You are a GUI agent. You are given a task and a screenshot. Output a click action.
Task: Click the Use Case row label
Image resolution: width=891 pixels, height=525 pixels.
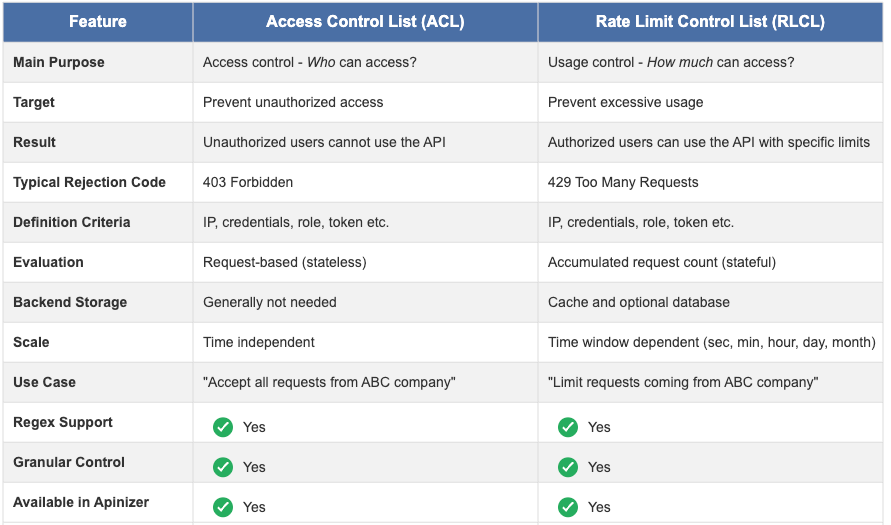[x=44, y=382]
